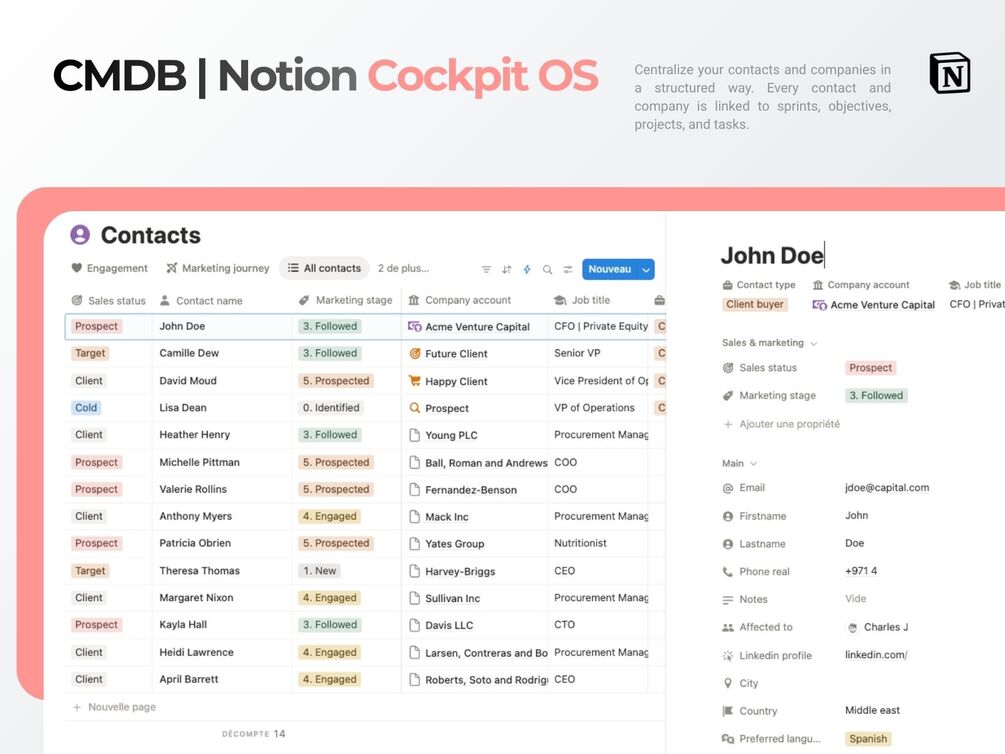Click the sort arrows icon
The width and height of the screenshot is (1005, 754).
point(506,269)
